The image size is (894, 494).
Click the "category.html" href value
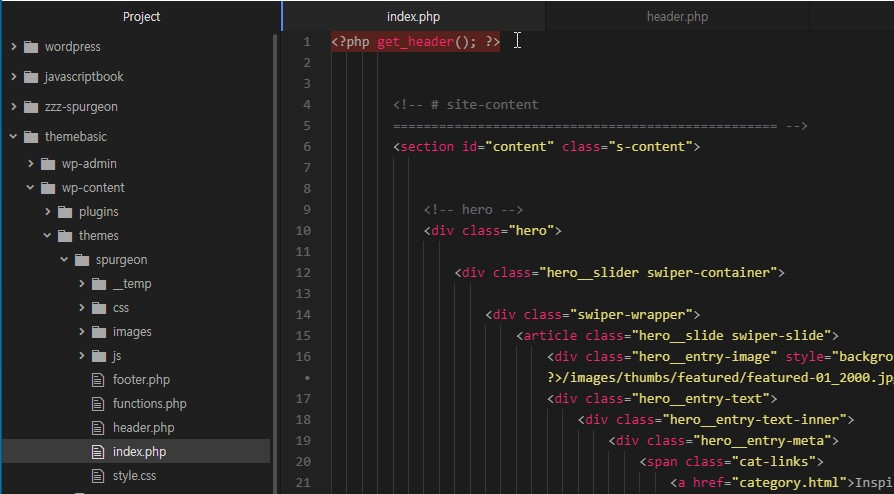tap(793, 483)
